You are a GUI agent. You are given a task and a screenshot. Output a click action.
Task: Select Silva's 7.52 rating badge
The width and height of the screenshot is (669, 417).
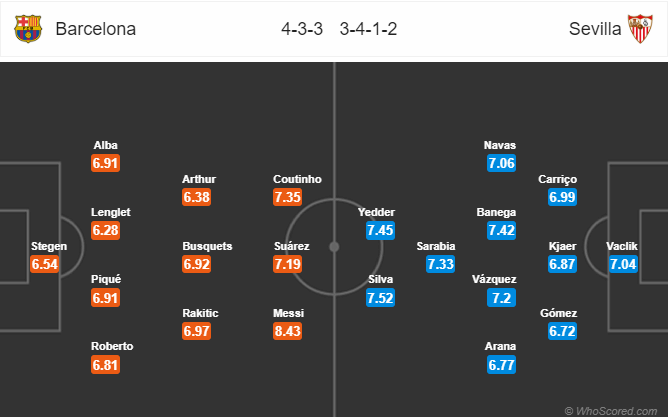(381, 298)
